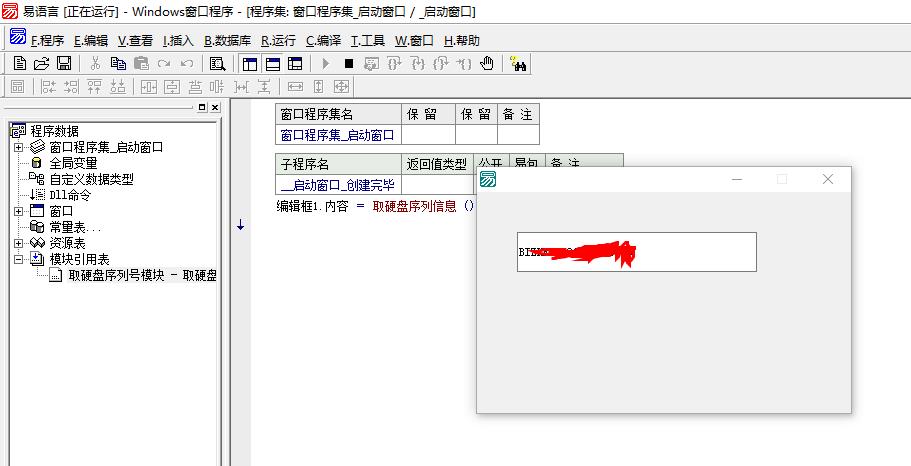Click the Cut scissors icon
Screen dimensions: 911x466
coord(96,63)
